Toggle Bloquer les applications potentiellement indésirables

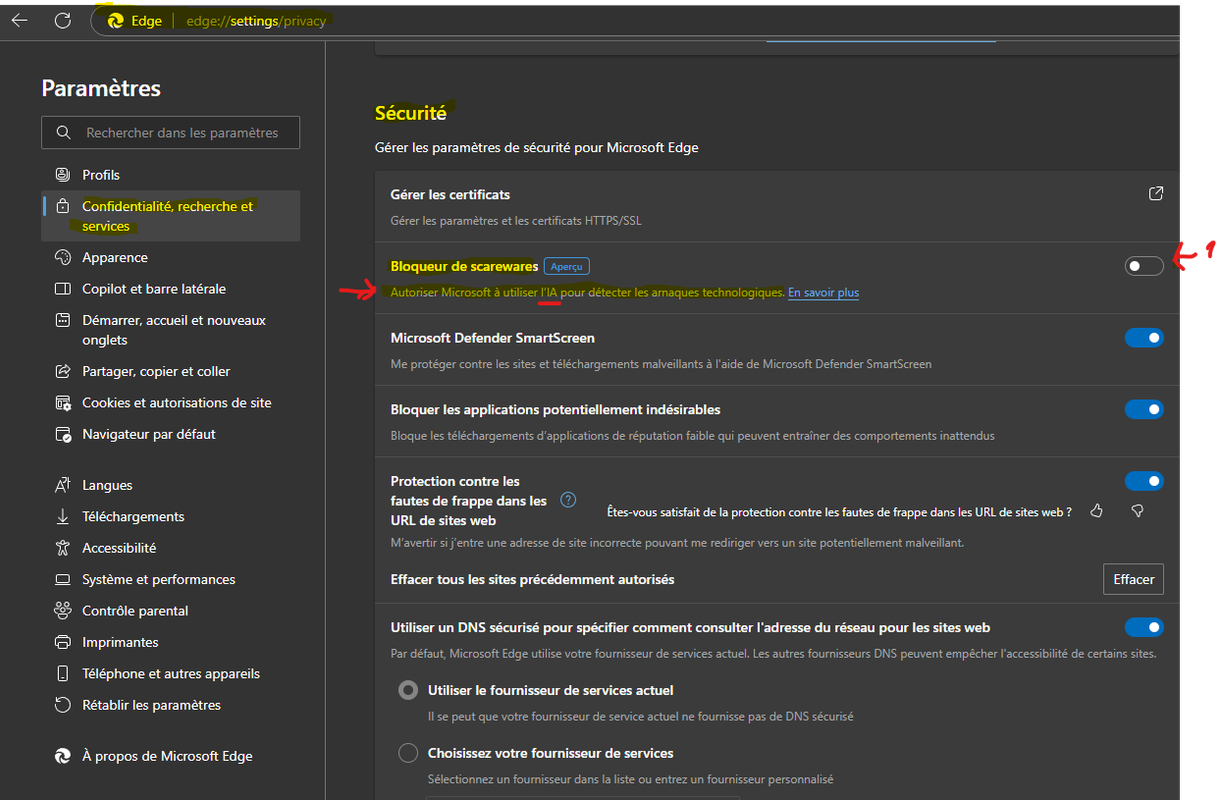tap(1144, 409)
